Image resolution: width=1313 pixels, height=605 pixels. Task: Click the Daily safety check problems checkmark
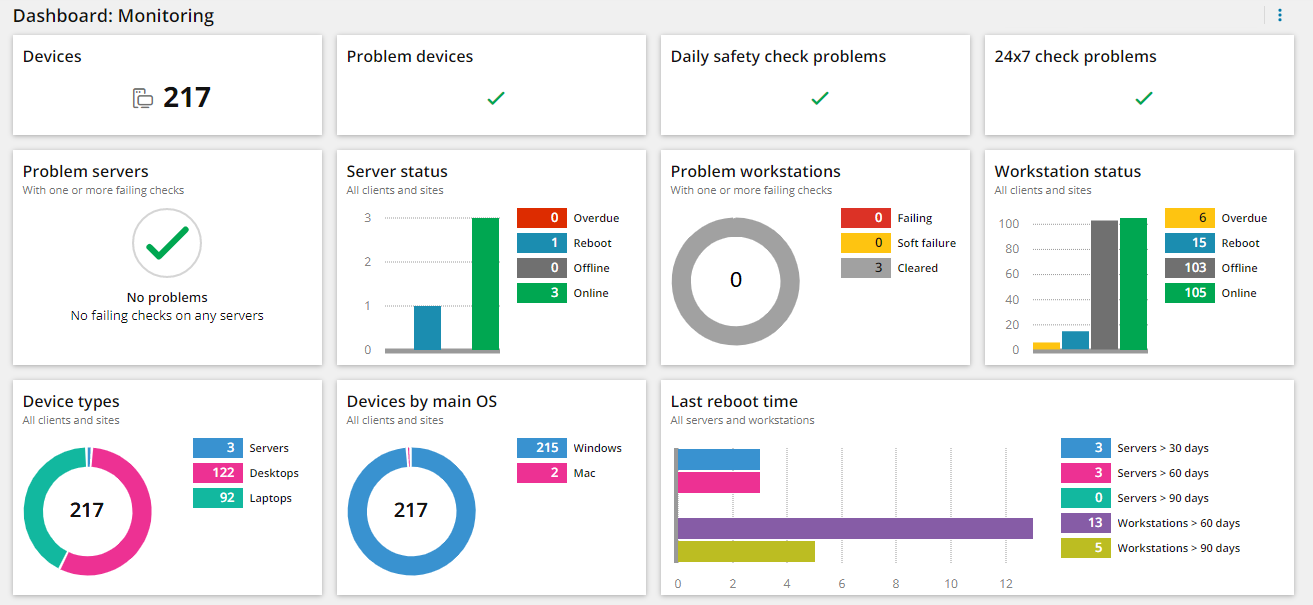tap(819, 98)
